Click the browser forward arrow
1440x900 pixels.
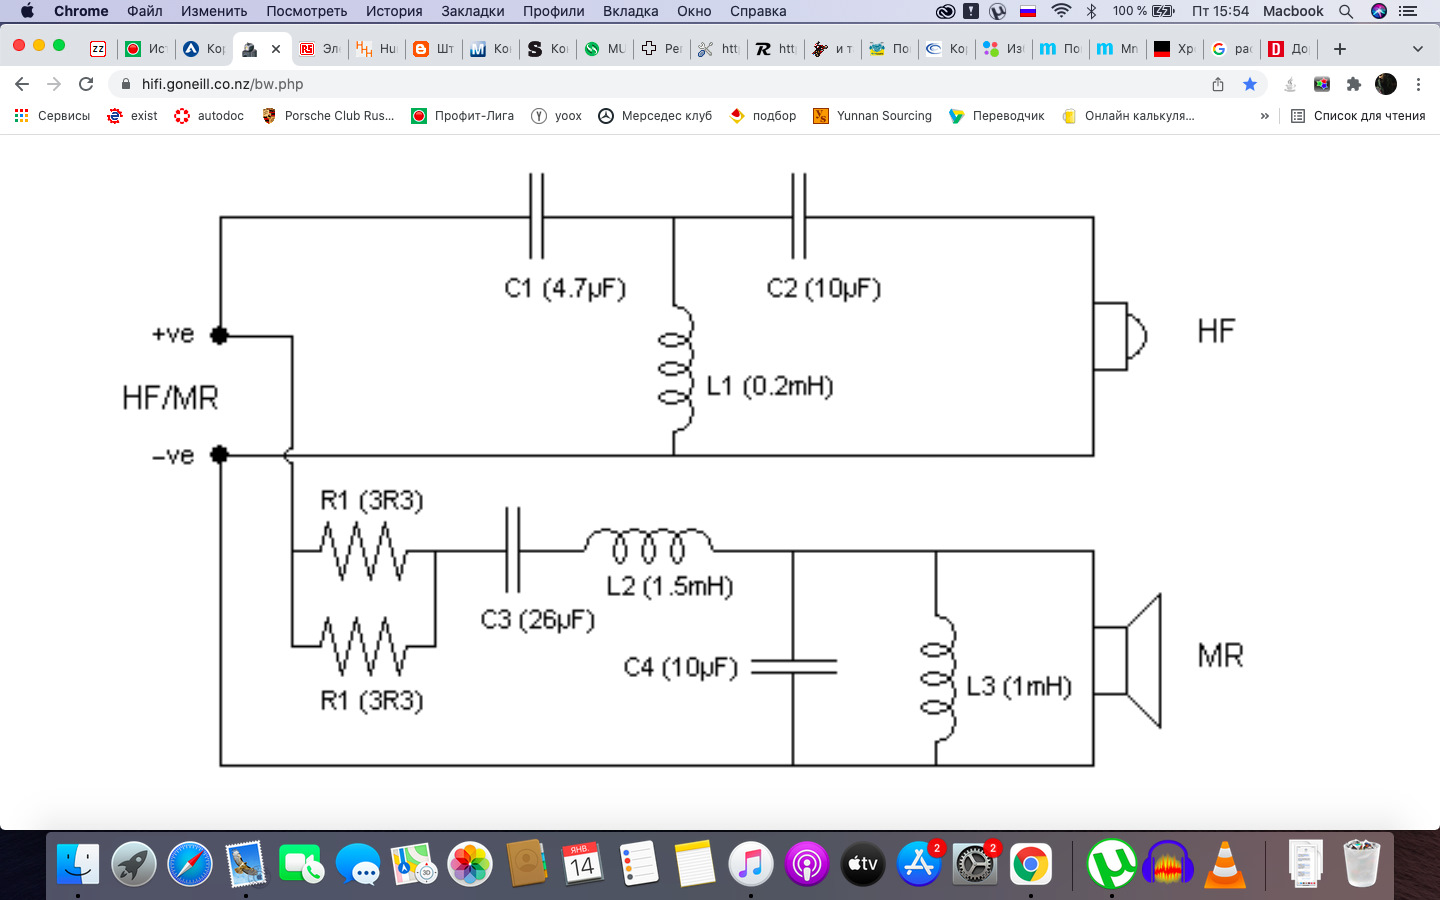[54, 84]
